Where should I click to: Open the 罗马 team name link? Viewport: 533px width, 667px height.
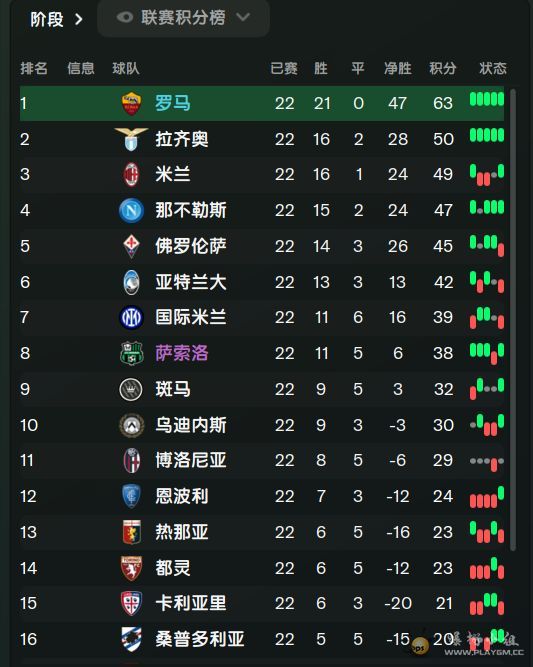[x=173, y=103]
